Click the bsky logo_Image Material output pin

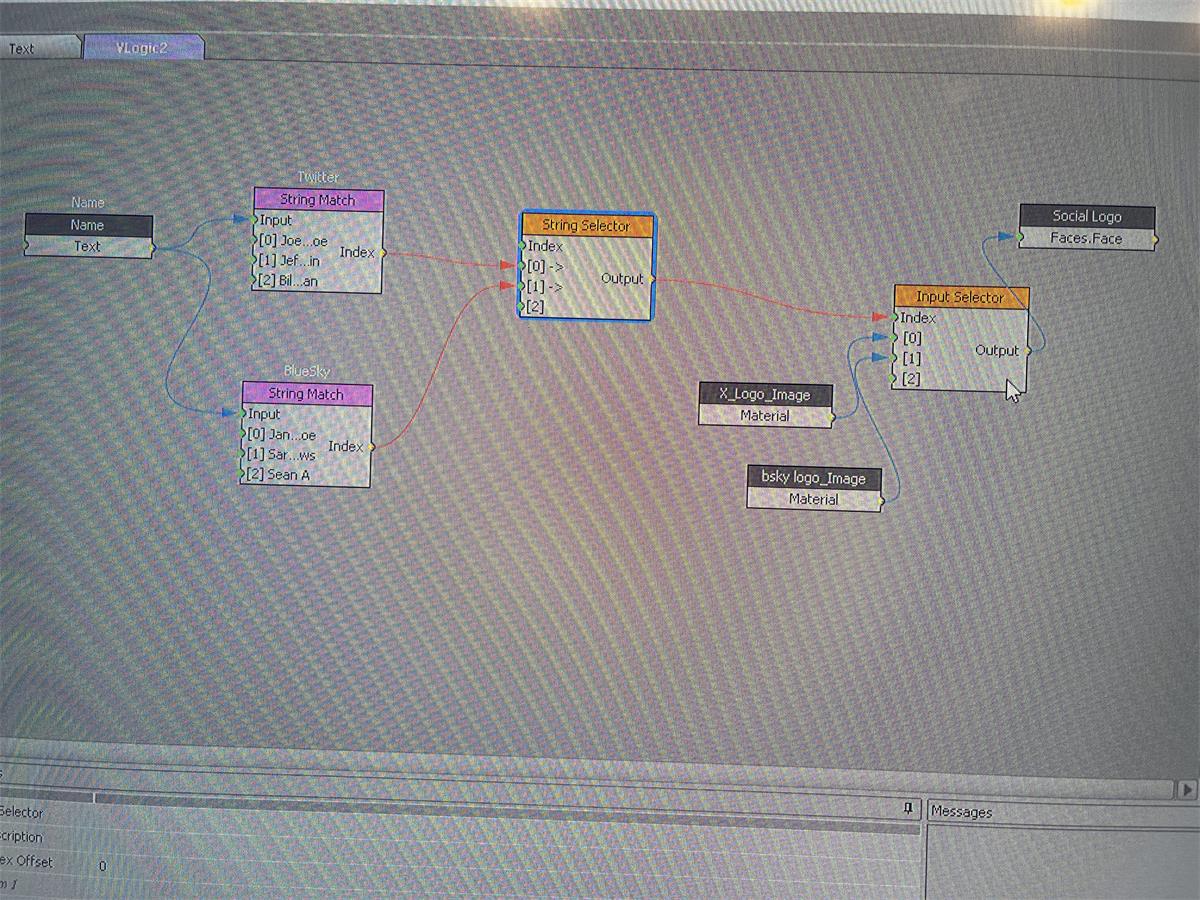click(880, 501)
